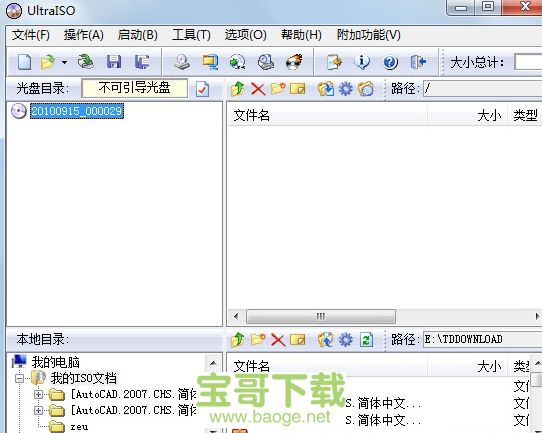Select 我的ISO文档 folder in tree

click(x=84, y=378)
